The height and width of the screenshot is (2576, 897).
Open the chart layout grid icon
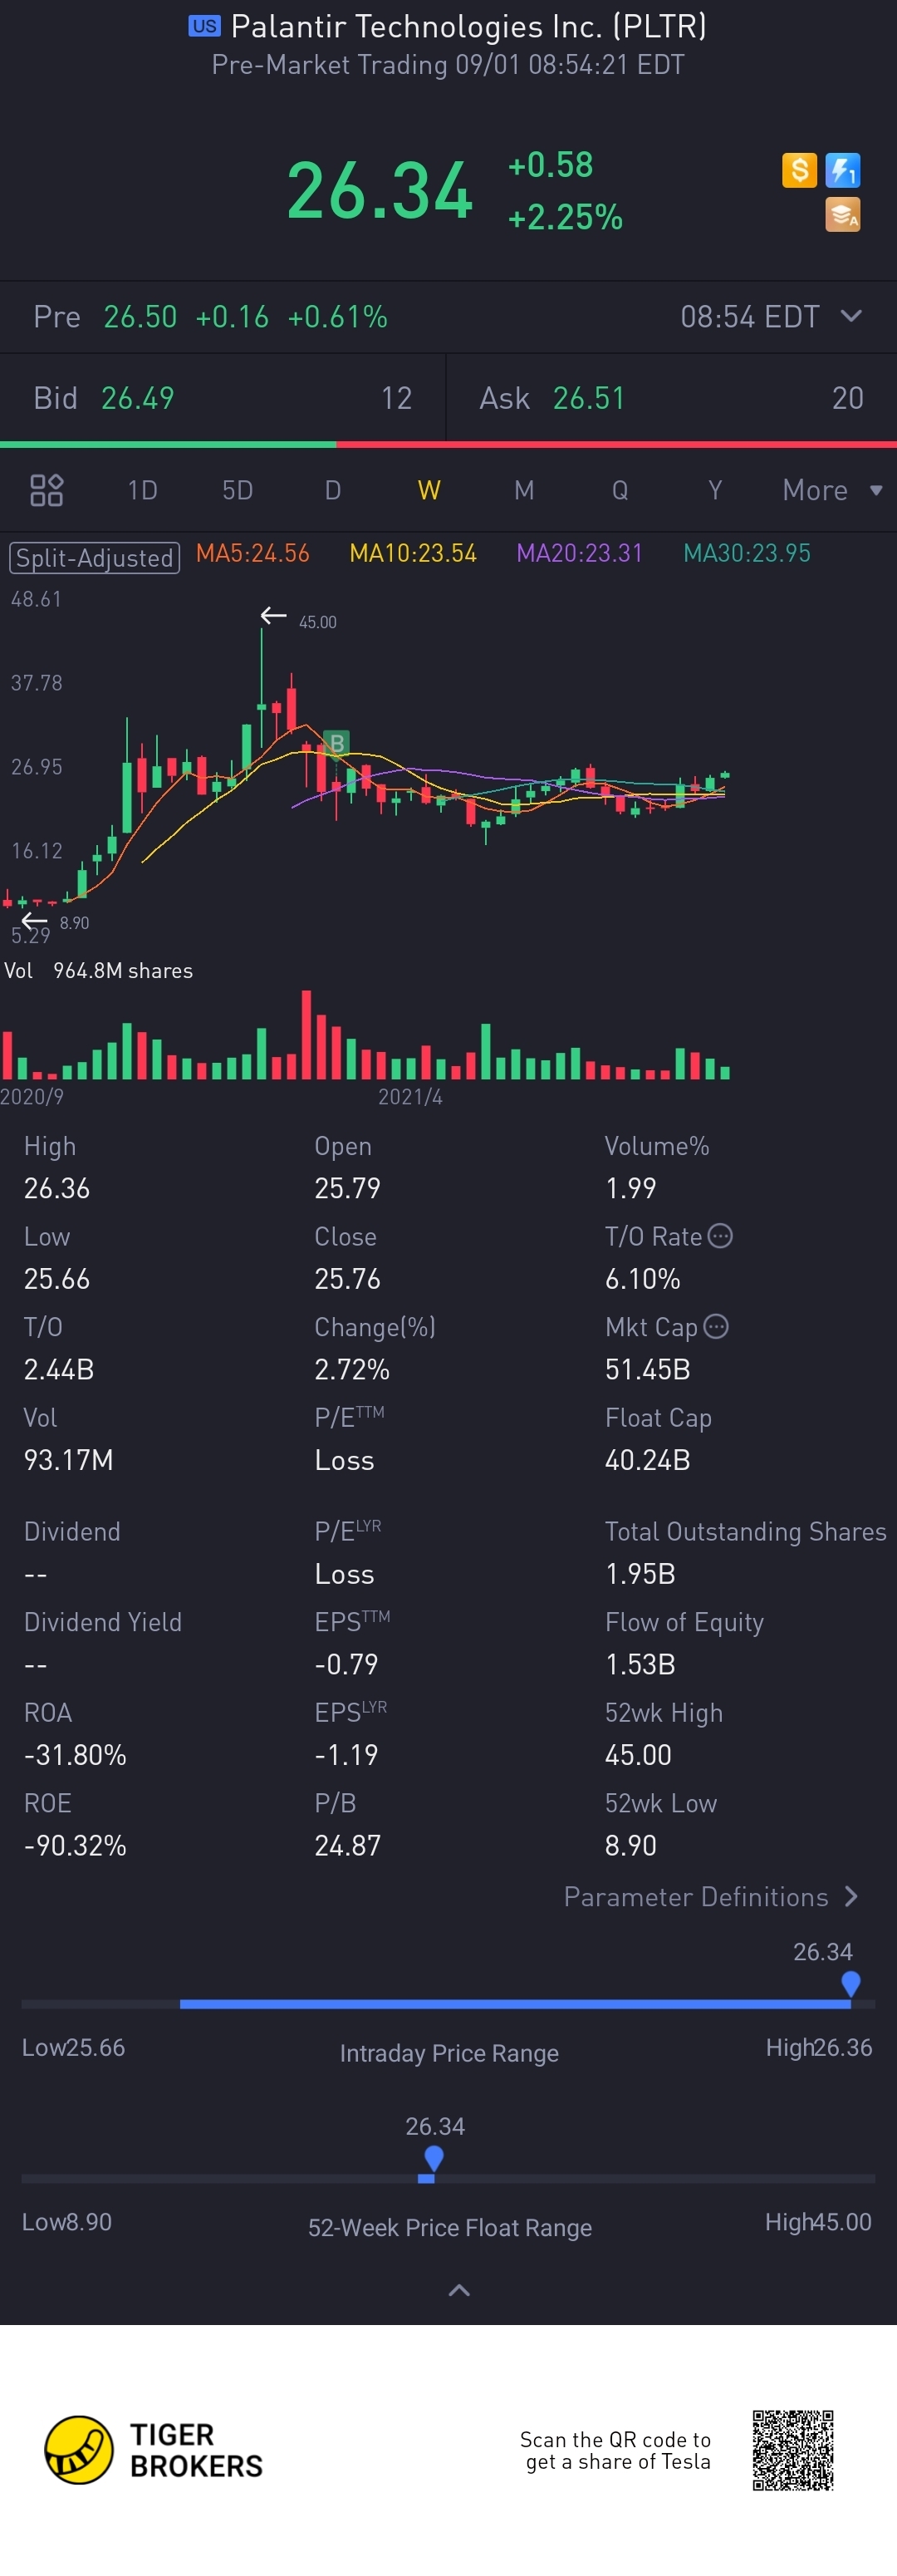click(x=47, y=490)
